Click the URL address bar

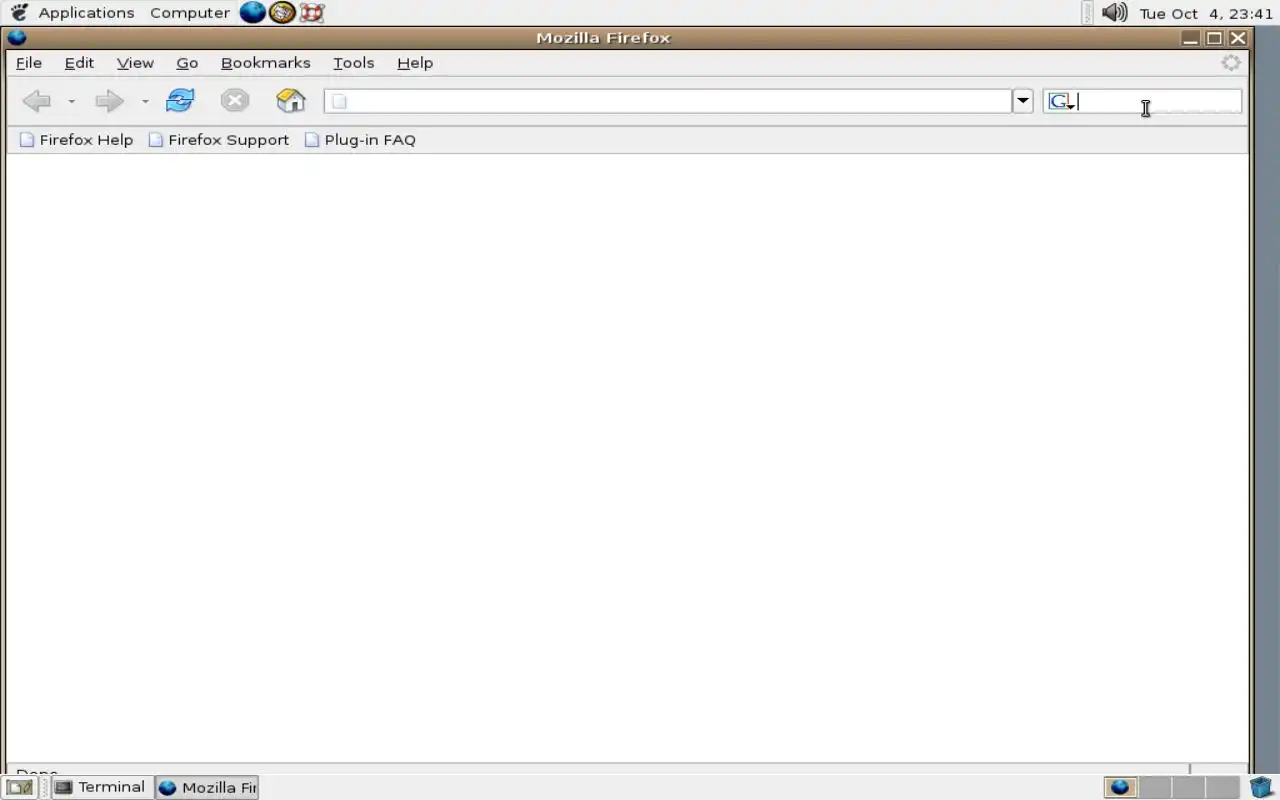tap(668, 101)
